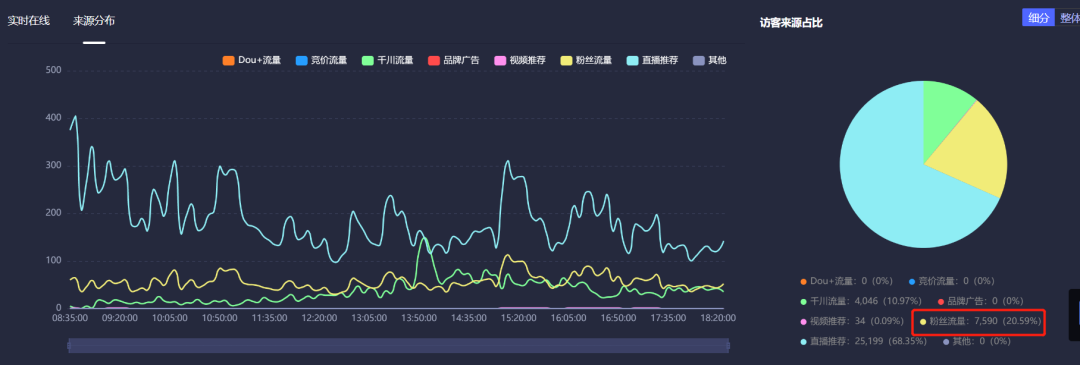
Task: Click pie legend 视频推荐: 34 (0.09%)
Action: pyautogui.click(x=851, y=321)
